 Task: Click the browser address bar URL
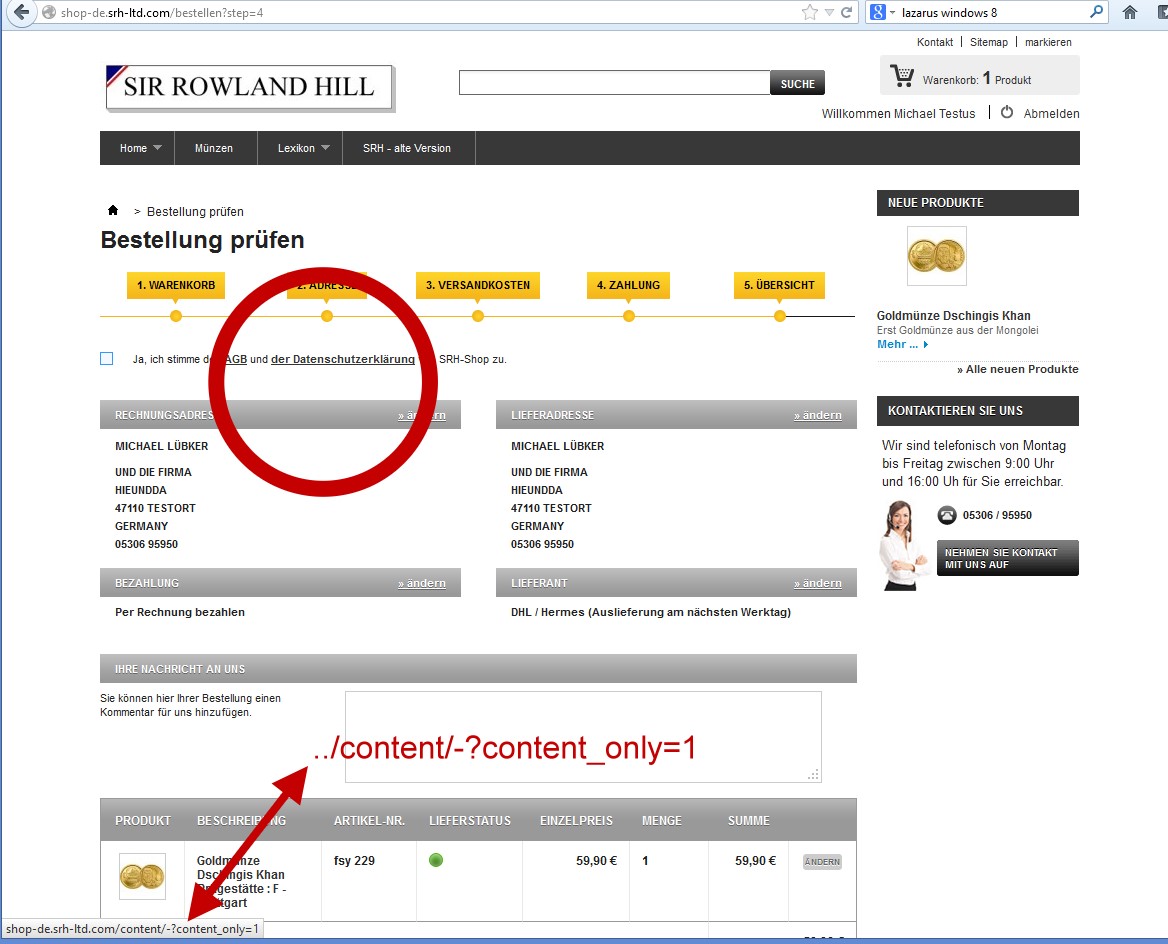(162, 13)
